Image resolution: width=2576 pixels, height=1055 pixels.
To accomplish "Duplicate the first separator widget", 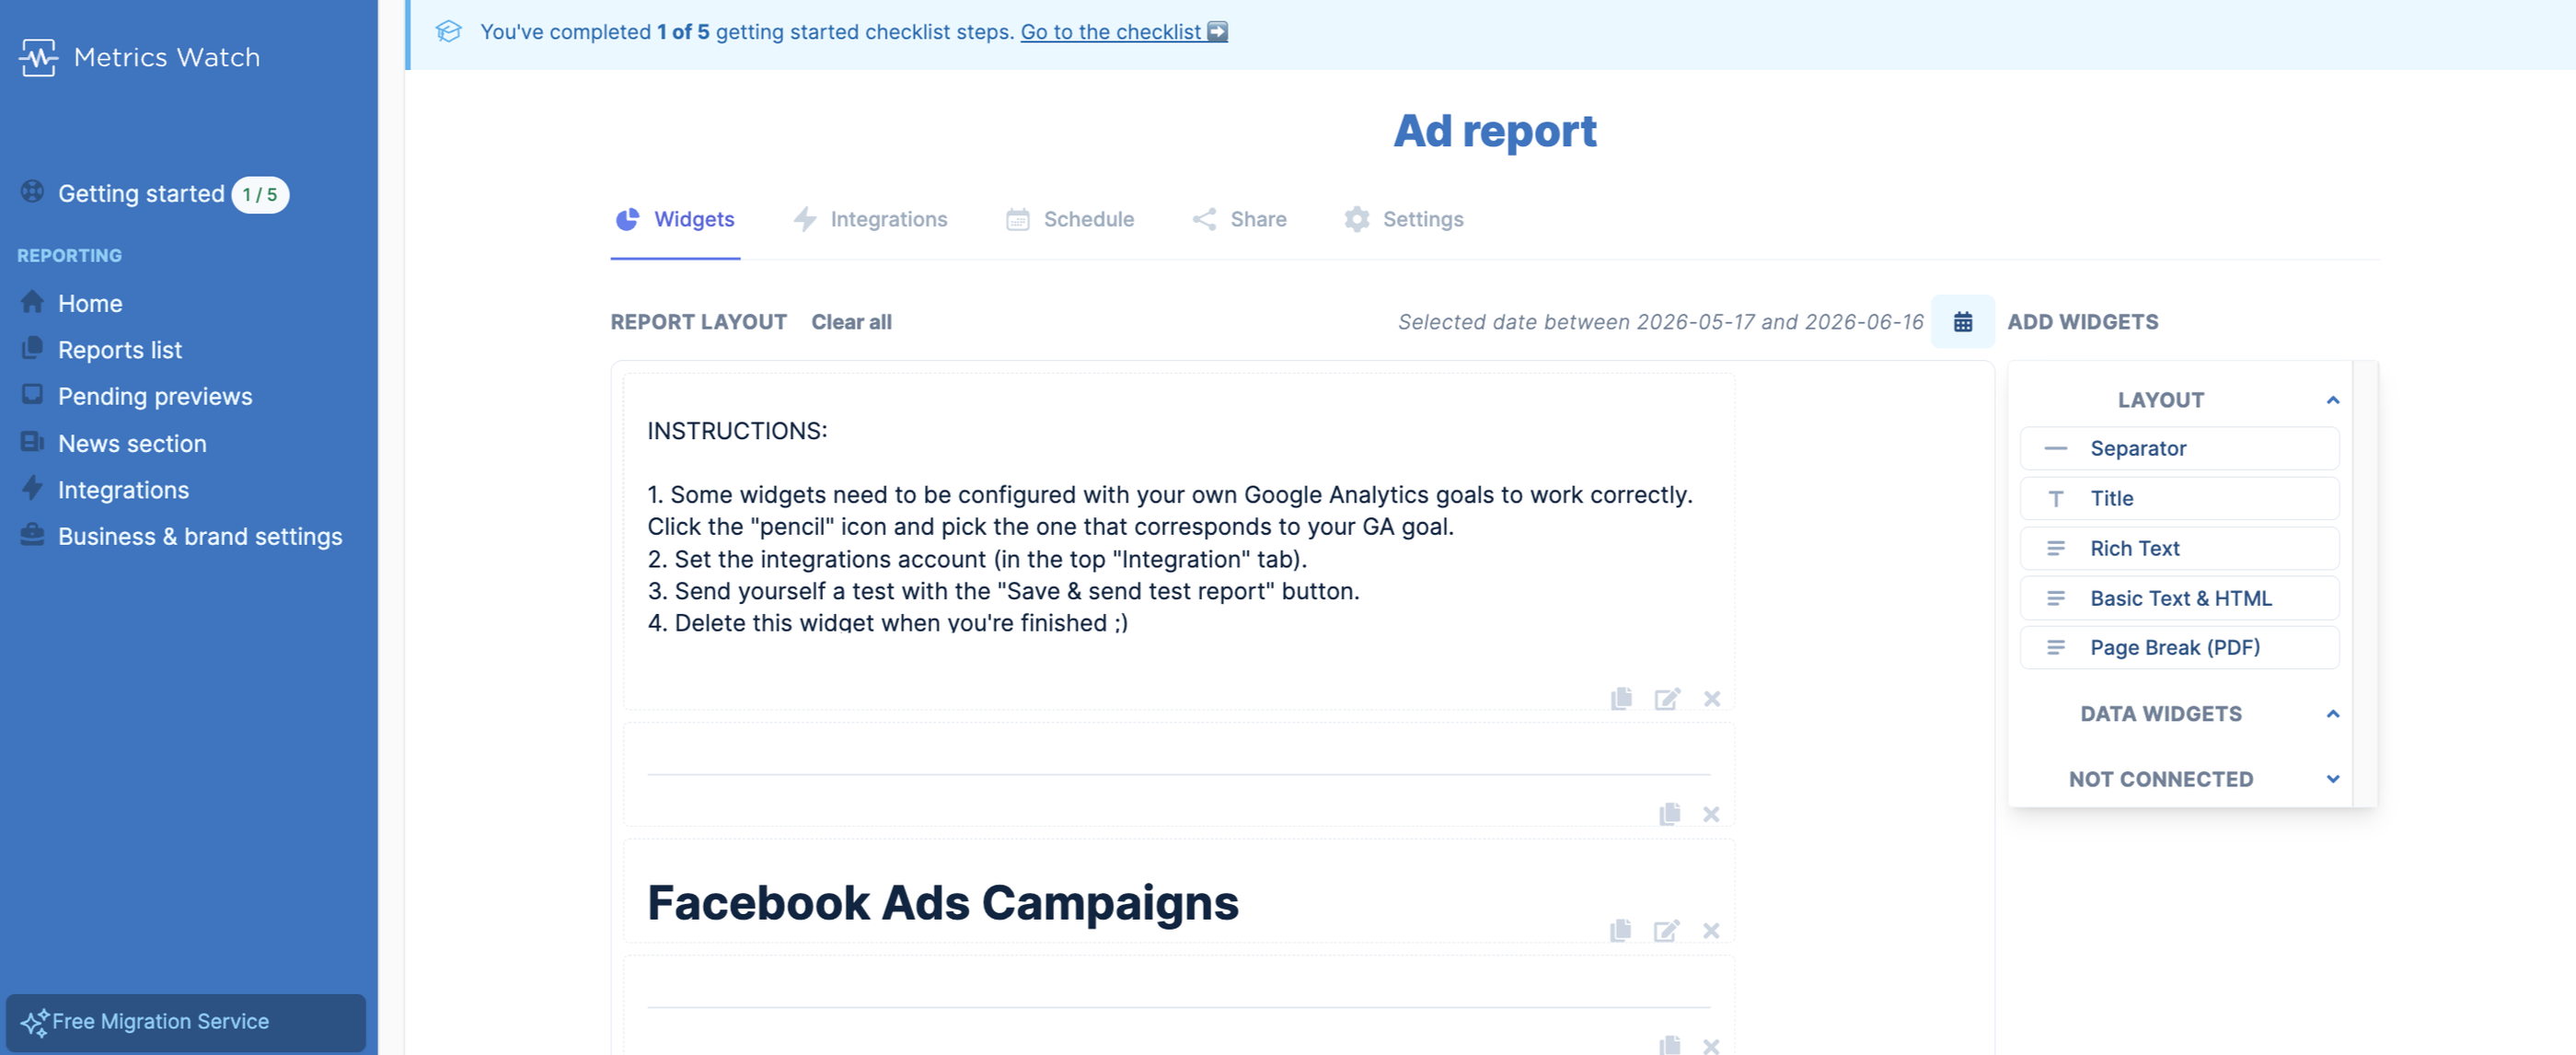I will pos(1669,814).
